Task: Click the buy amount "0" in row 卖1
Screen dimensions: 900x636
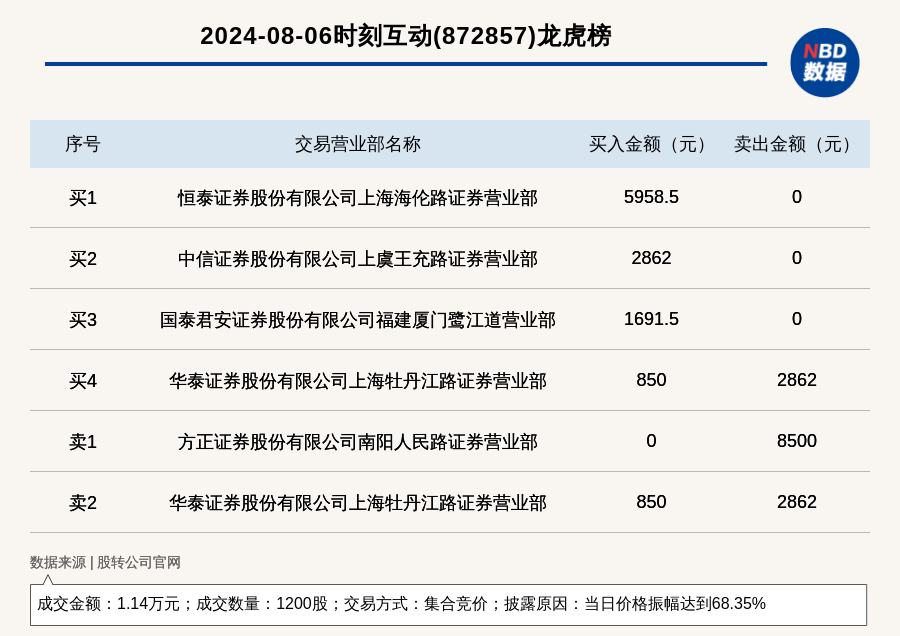Action: [x=651, y=441]
